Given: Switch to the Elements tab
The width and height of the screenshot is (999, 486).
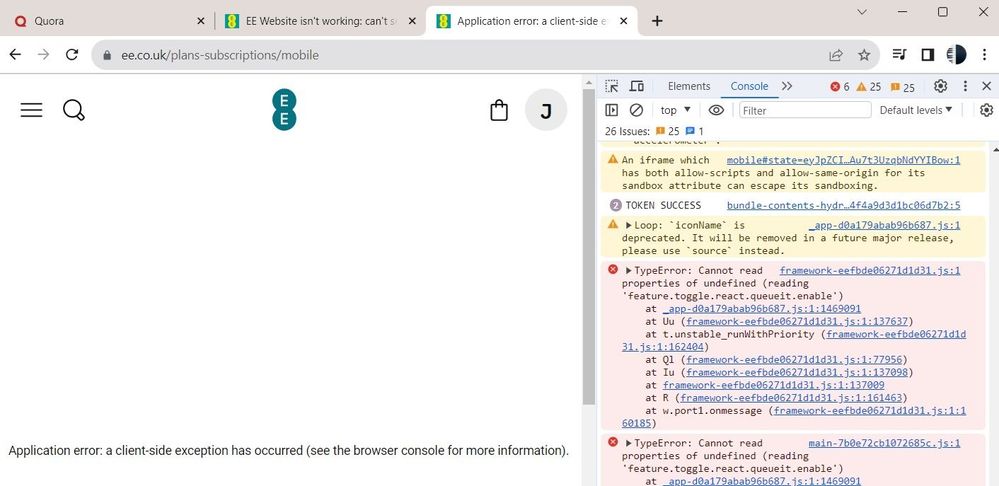Looking at the screenshot, I should (689, 87).
